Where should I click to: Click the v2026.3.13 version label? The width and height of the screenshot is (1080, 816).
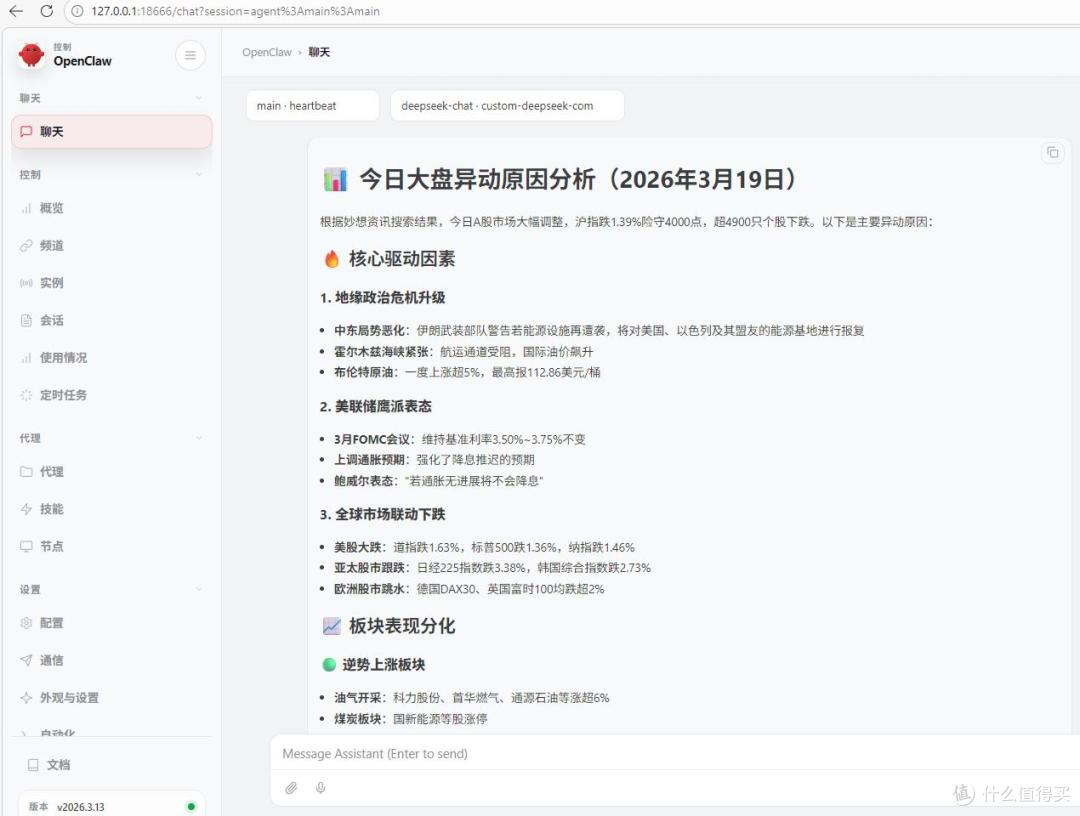81,806
